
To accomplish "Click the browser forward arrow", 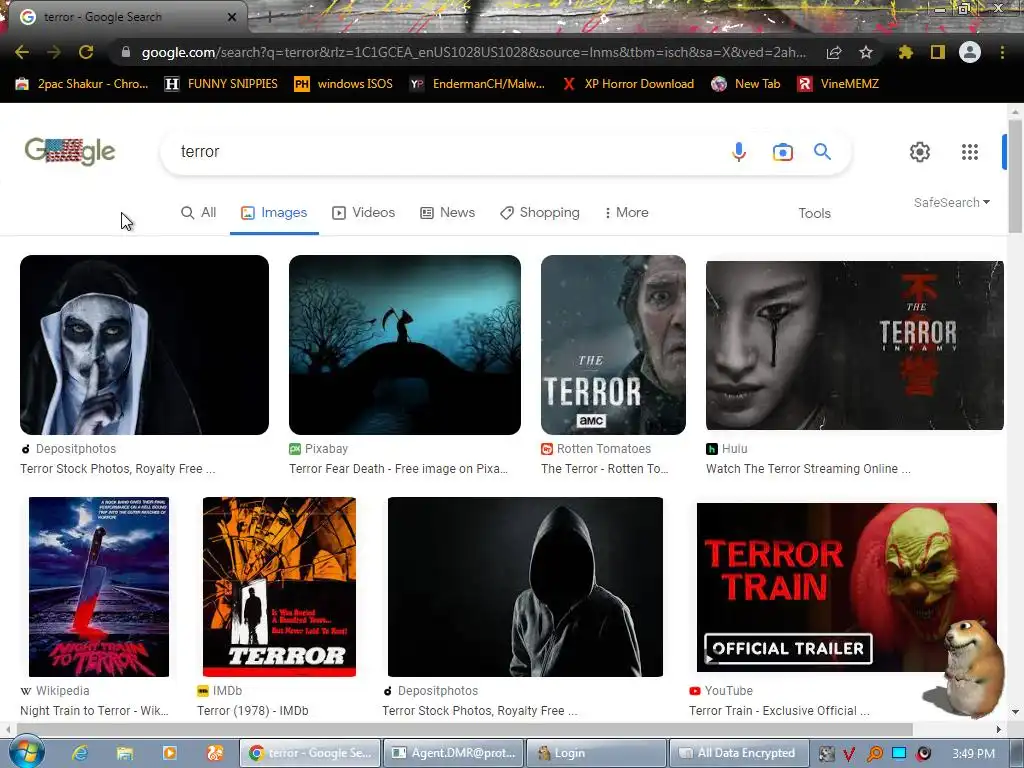I will pyautogui.click(x=54, y=52).
